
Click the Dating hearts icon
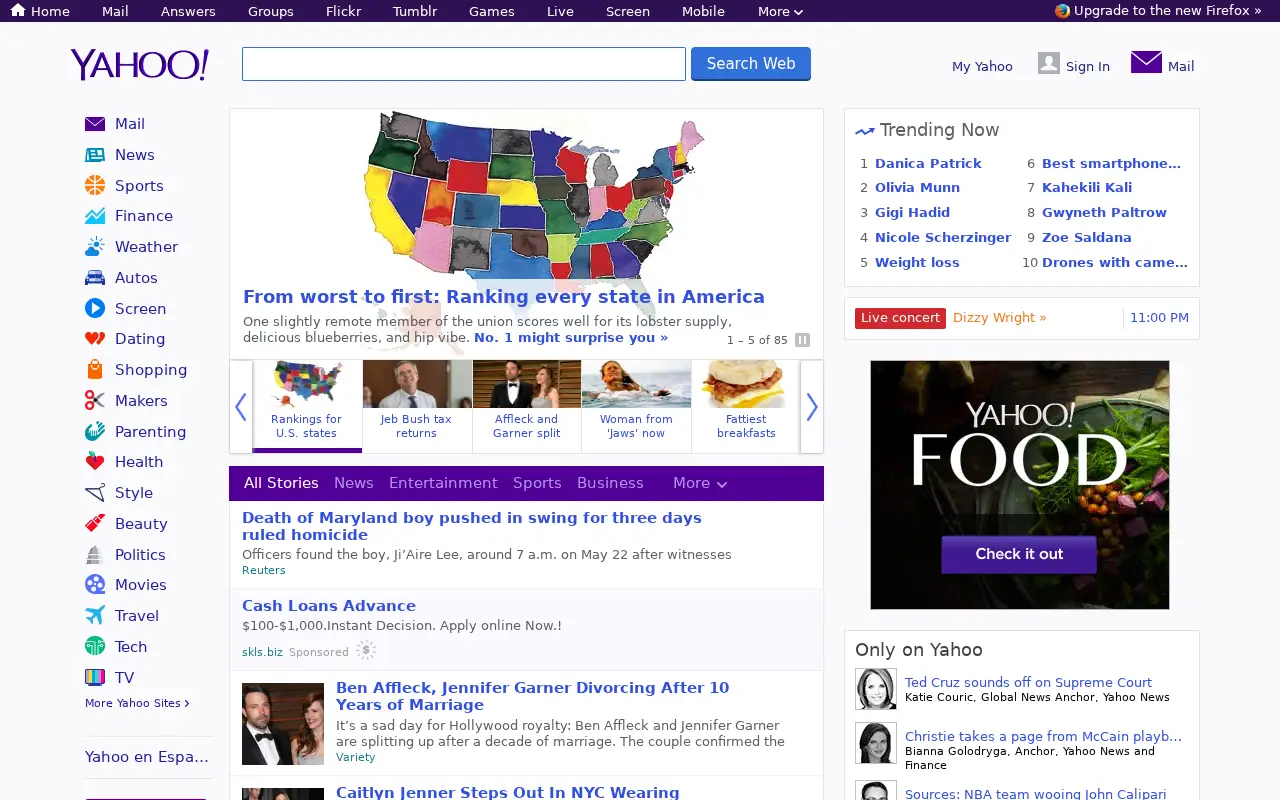pos(95,339)
